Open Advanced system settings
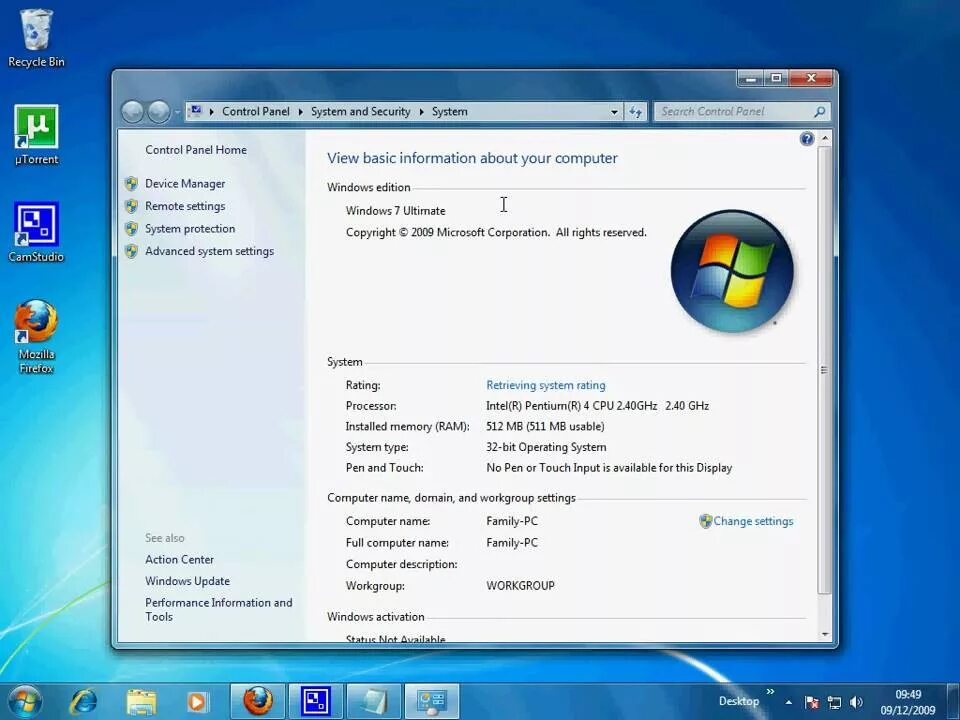 coord(209,251)
